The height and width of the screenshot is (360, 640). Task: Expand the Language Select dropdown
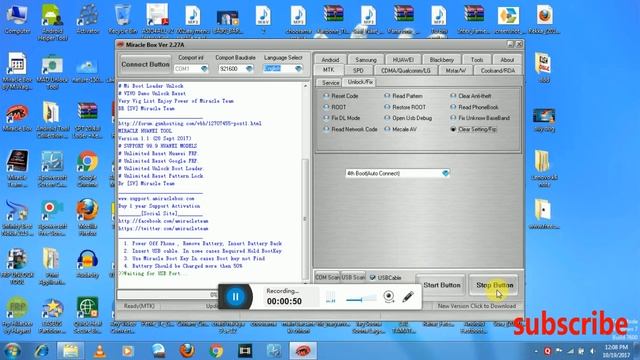click(298, 69)
